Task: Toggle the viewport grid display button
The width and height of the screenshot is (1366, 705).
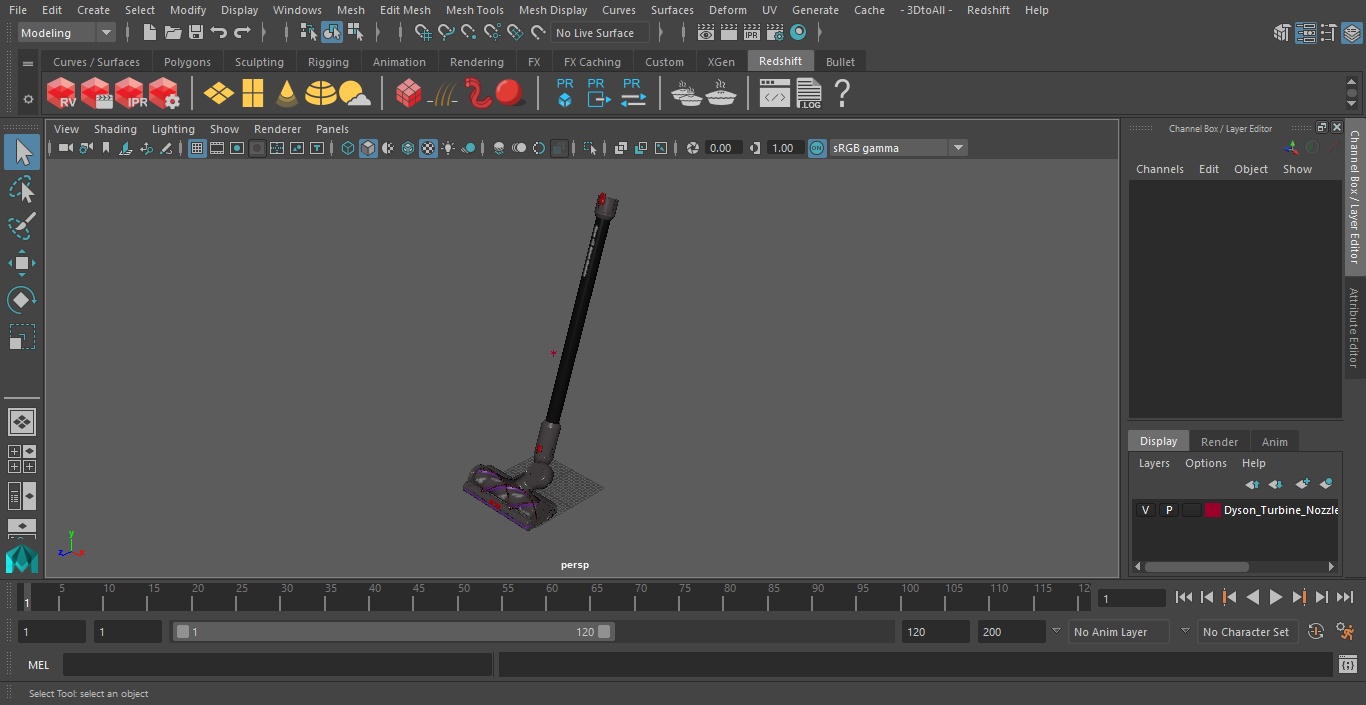Action: (197, 148)
